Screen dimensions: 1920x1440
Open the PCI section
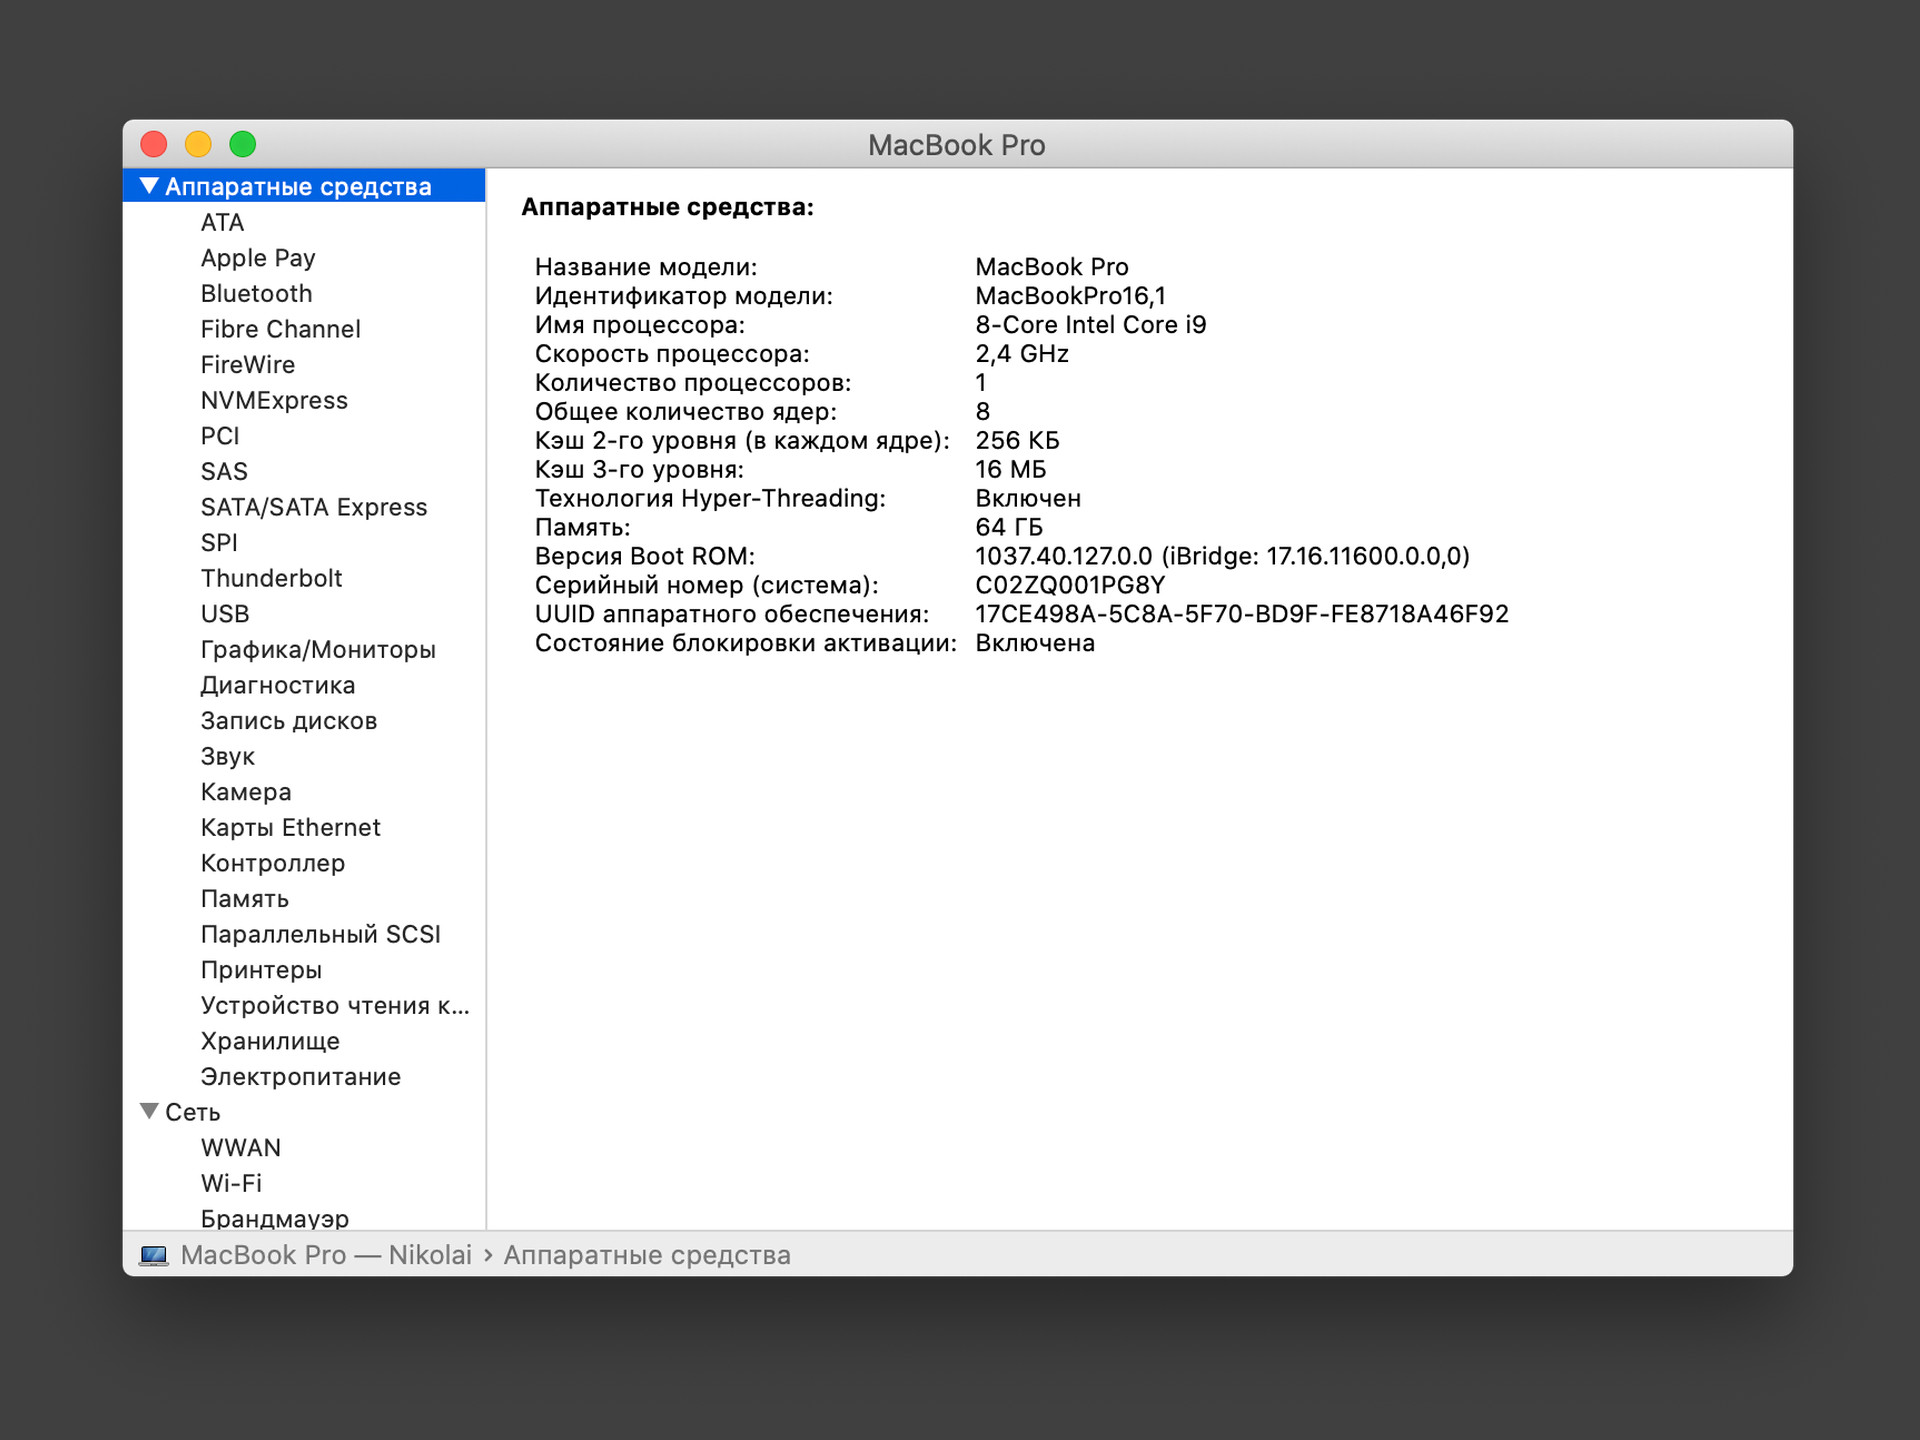[x=220, y=436]
